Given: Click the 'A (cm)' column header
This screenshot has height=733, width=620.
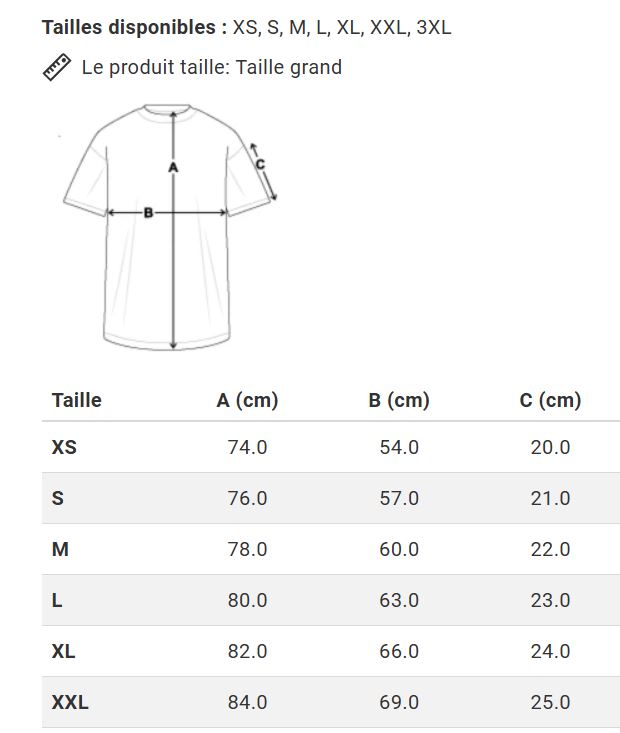Looking at the screenshot, I should pyautogui.click(x=247, y=400).
